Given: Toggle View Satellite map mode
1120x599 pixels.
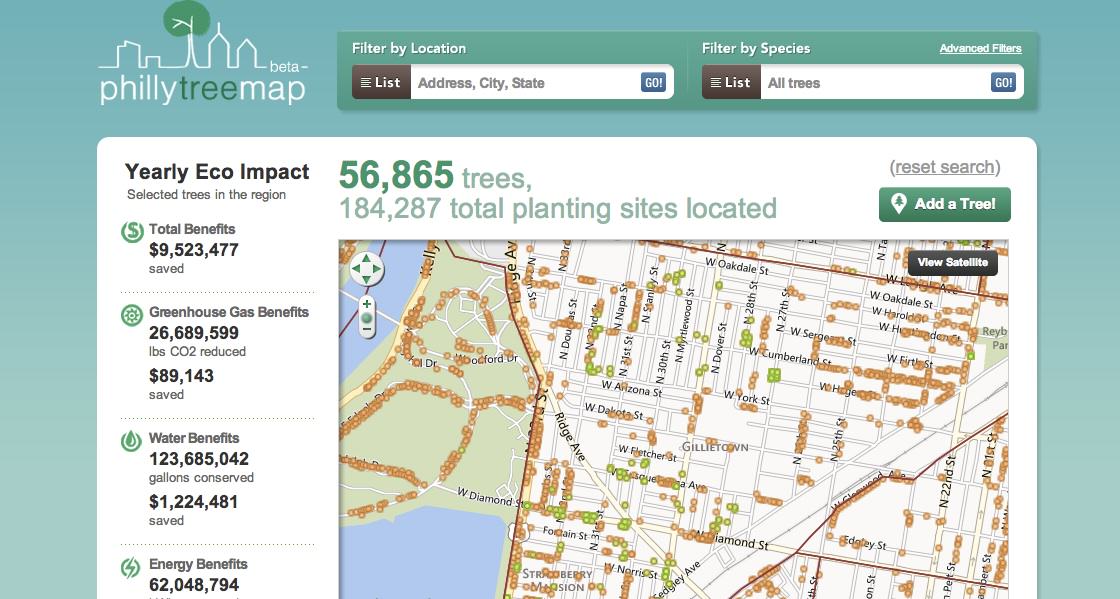Looking at the screenshot, I should (952, 263).
